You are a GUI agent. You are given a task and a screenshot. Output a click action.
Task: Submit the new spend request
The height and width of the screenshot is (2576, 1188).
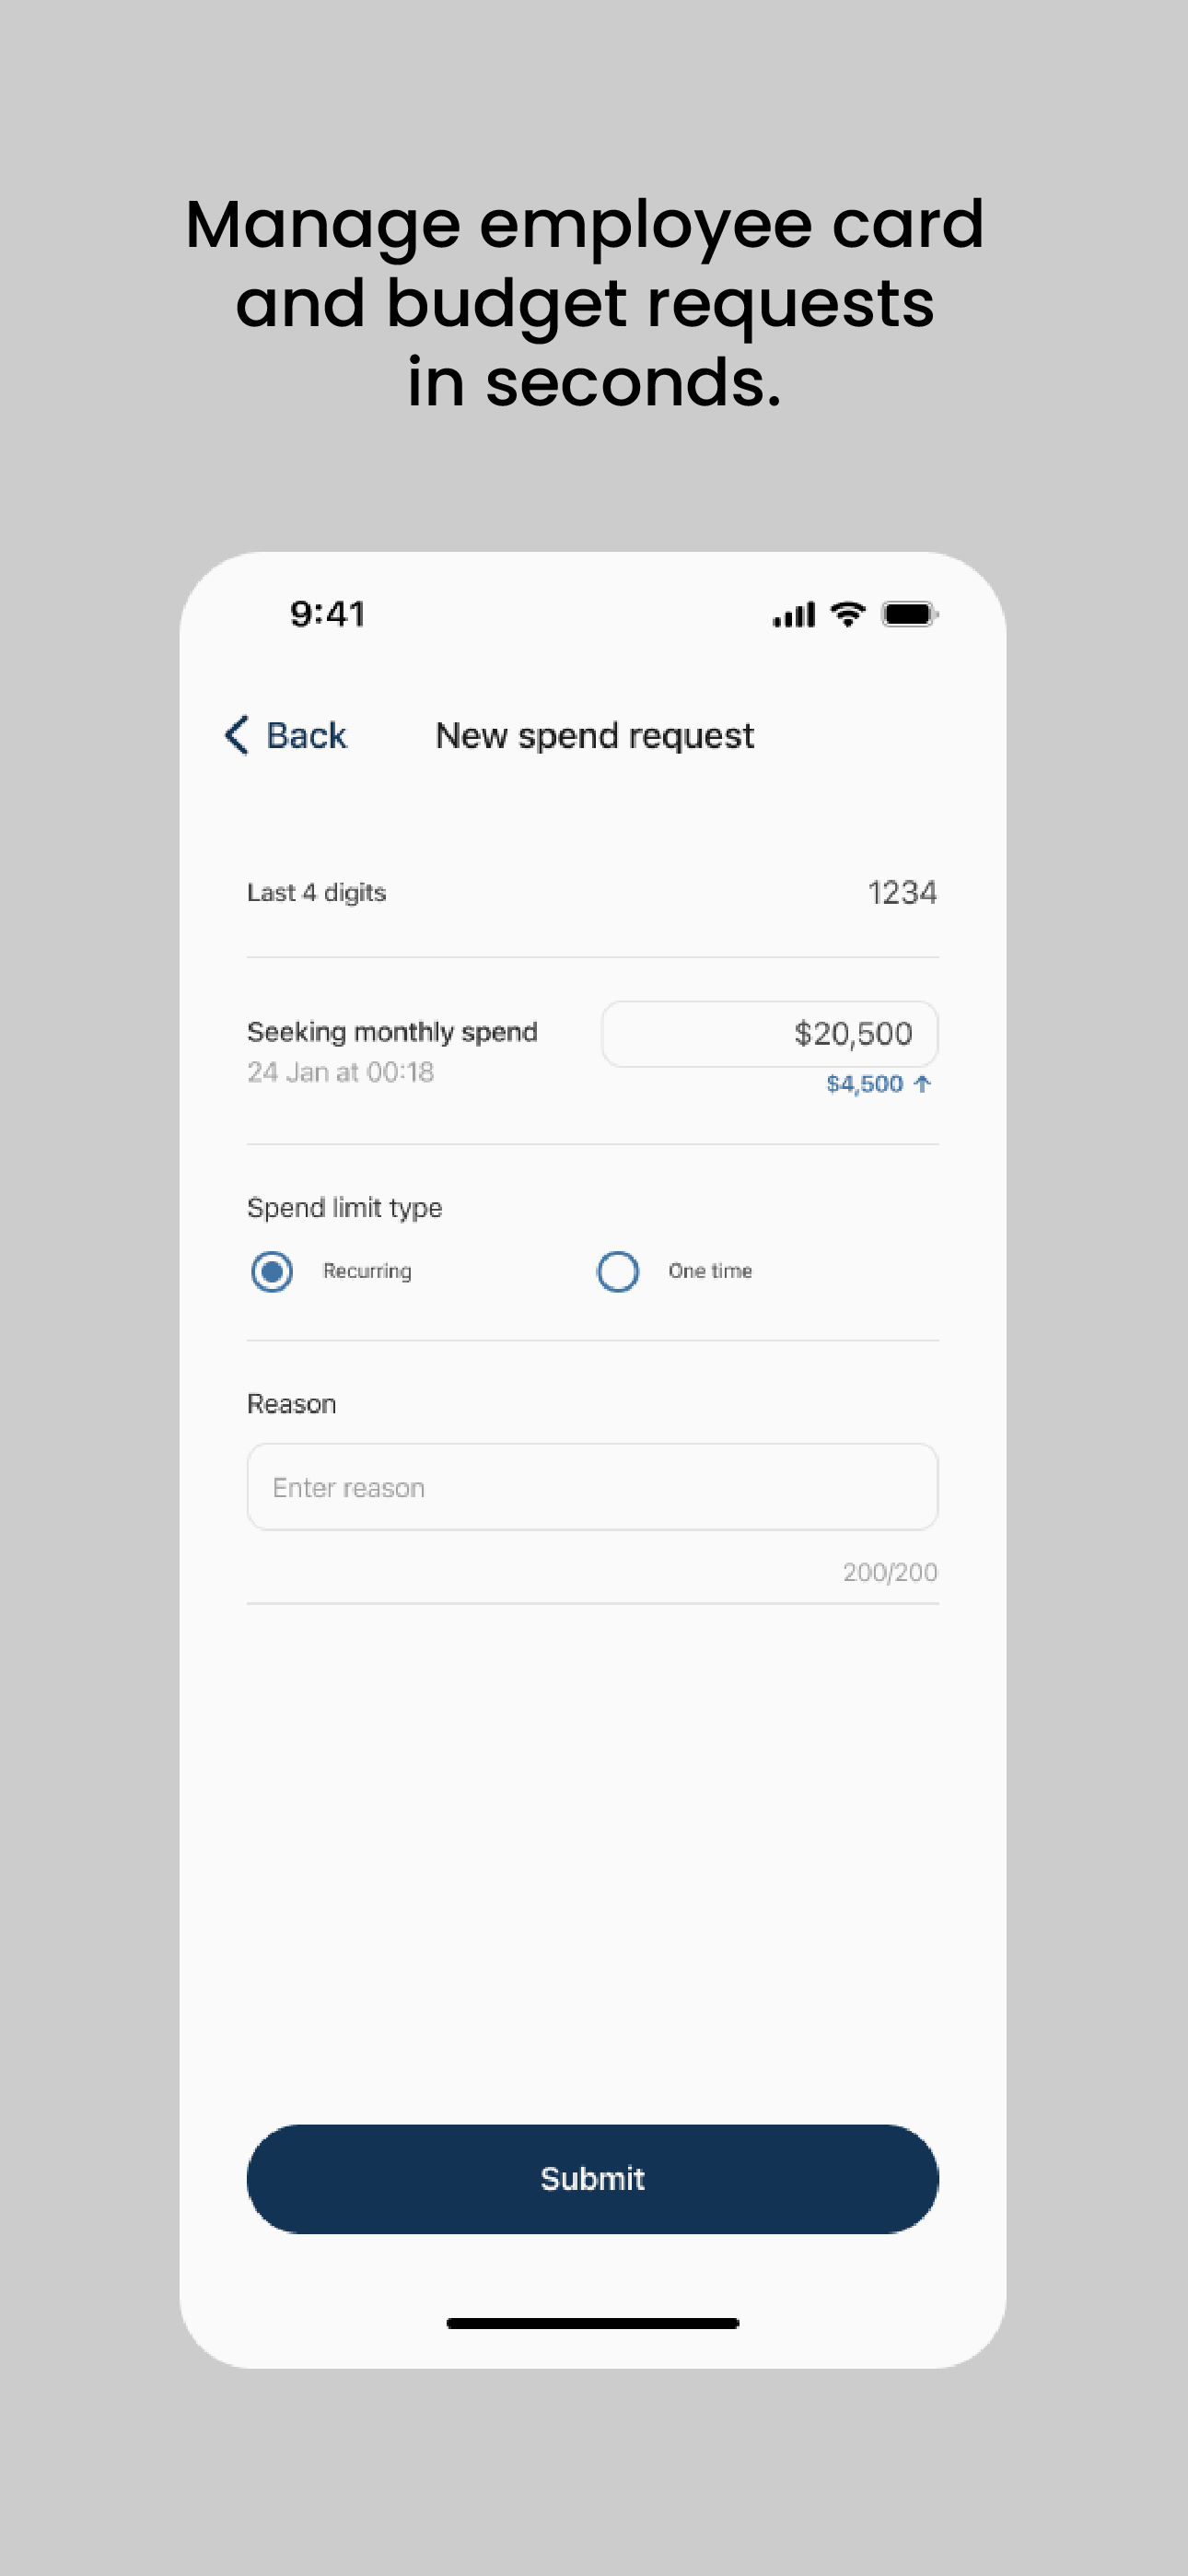point(592,2179)
